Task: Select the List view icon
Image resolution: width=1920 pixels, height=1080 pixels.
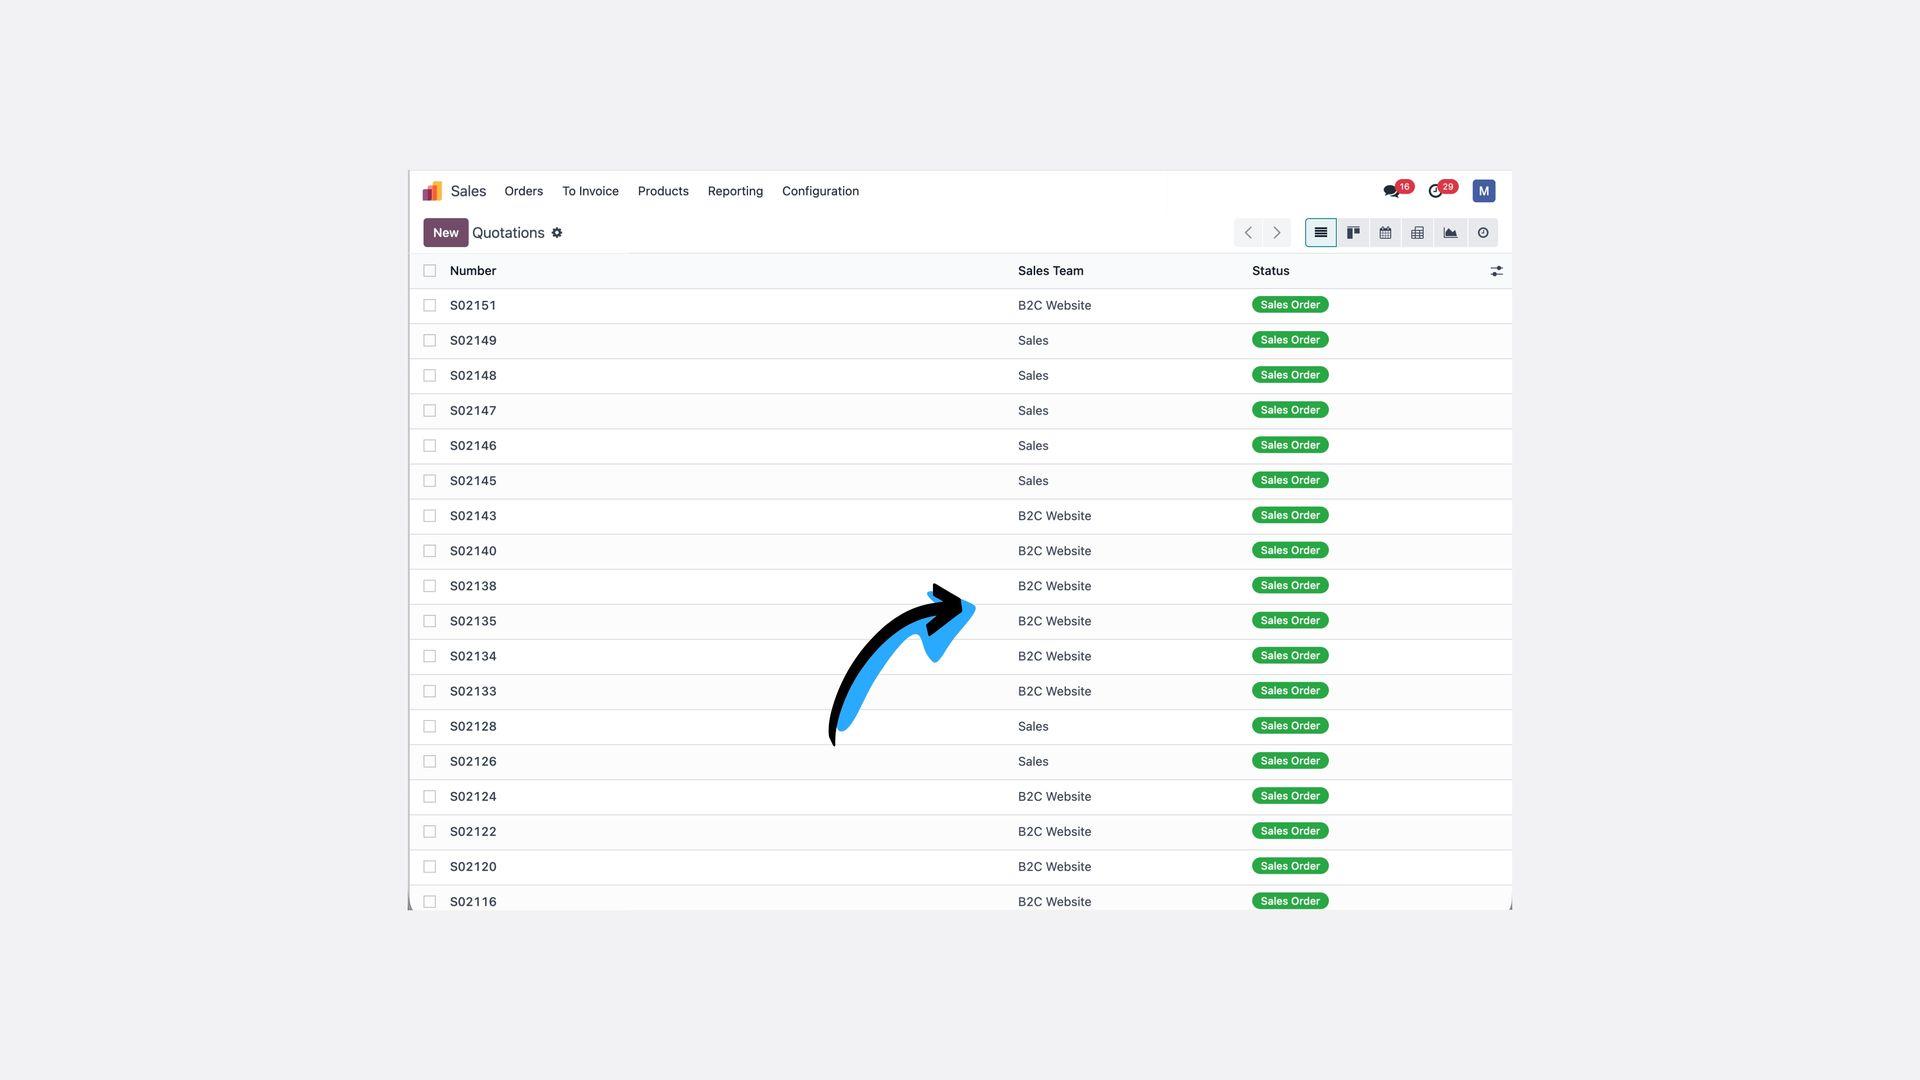Action: tap(1320, 233)
